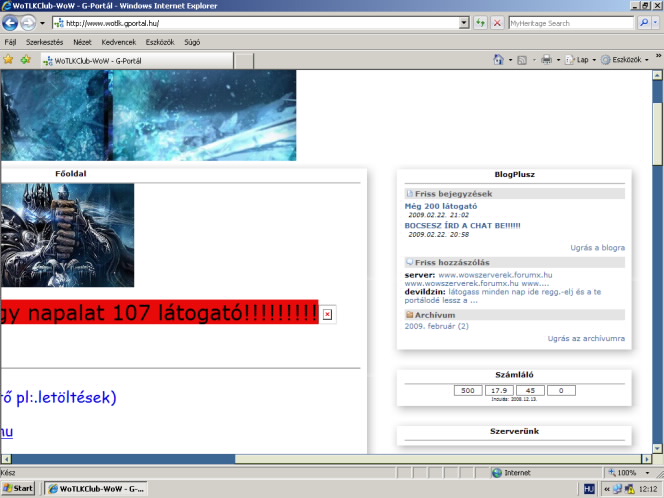Click the Friss bejegyzések section header
The height and width of the screenshot is (498, 664).
click(x=515, y=194)
